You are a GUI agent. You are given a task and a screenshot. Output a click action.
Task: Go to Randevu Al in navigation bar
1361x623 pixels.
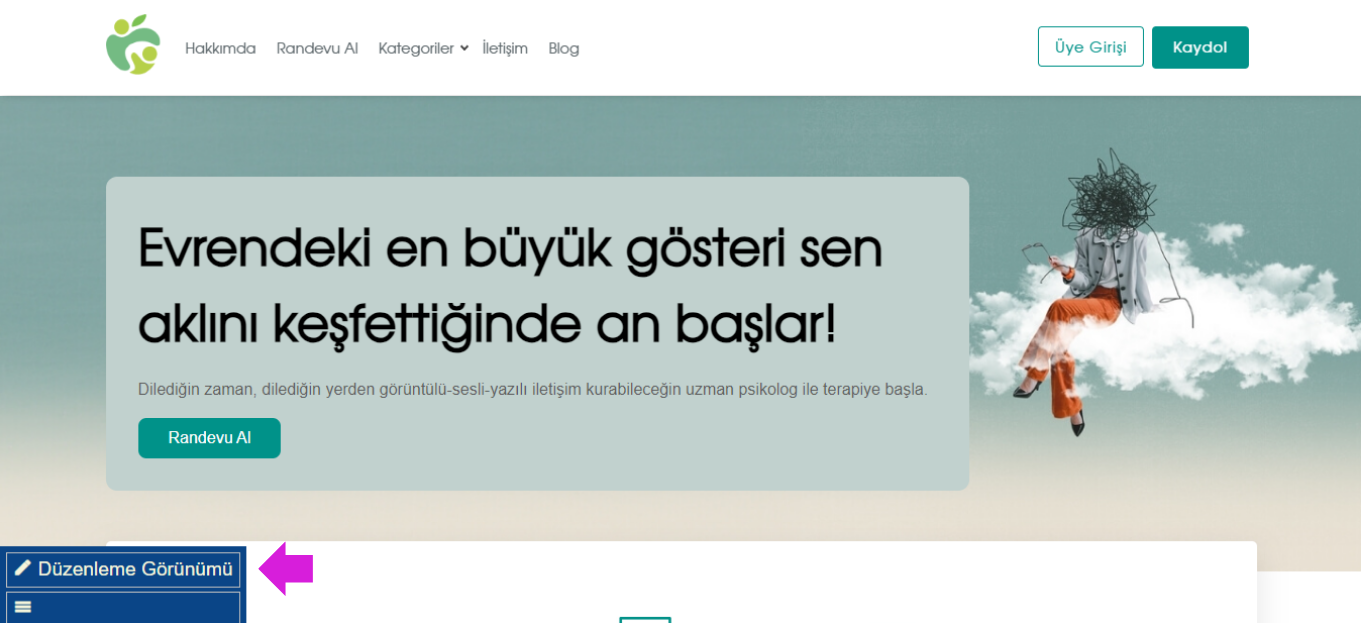pyautogui.click(x=317, y=48)
